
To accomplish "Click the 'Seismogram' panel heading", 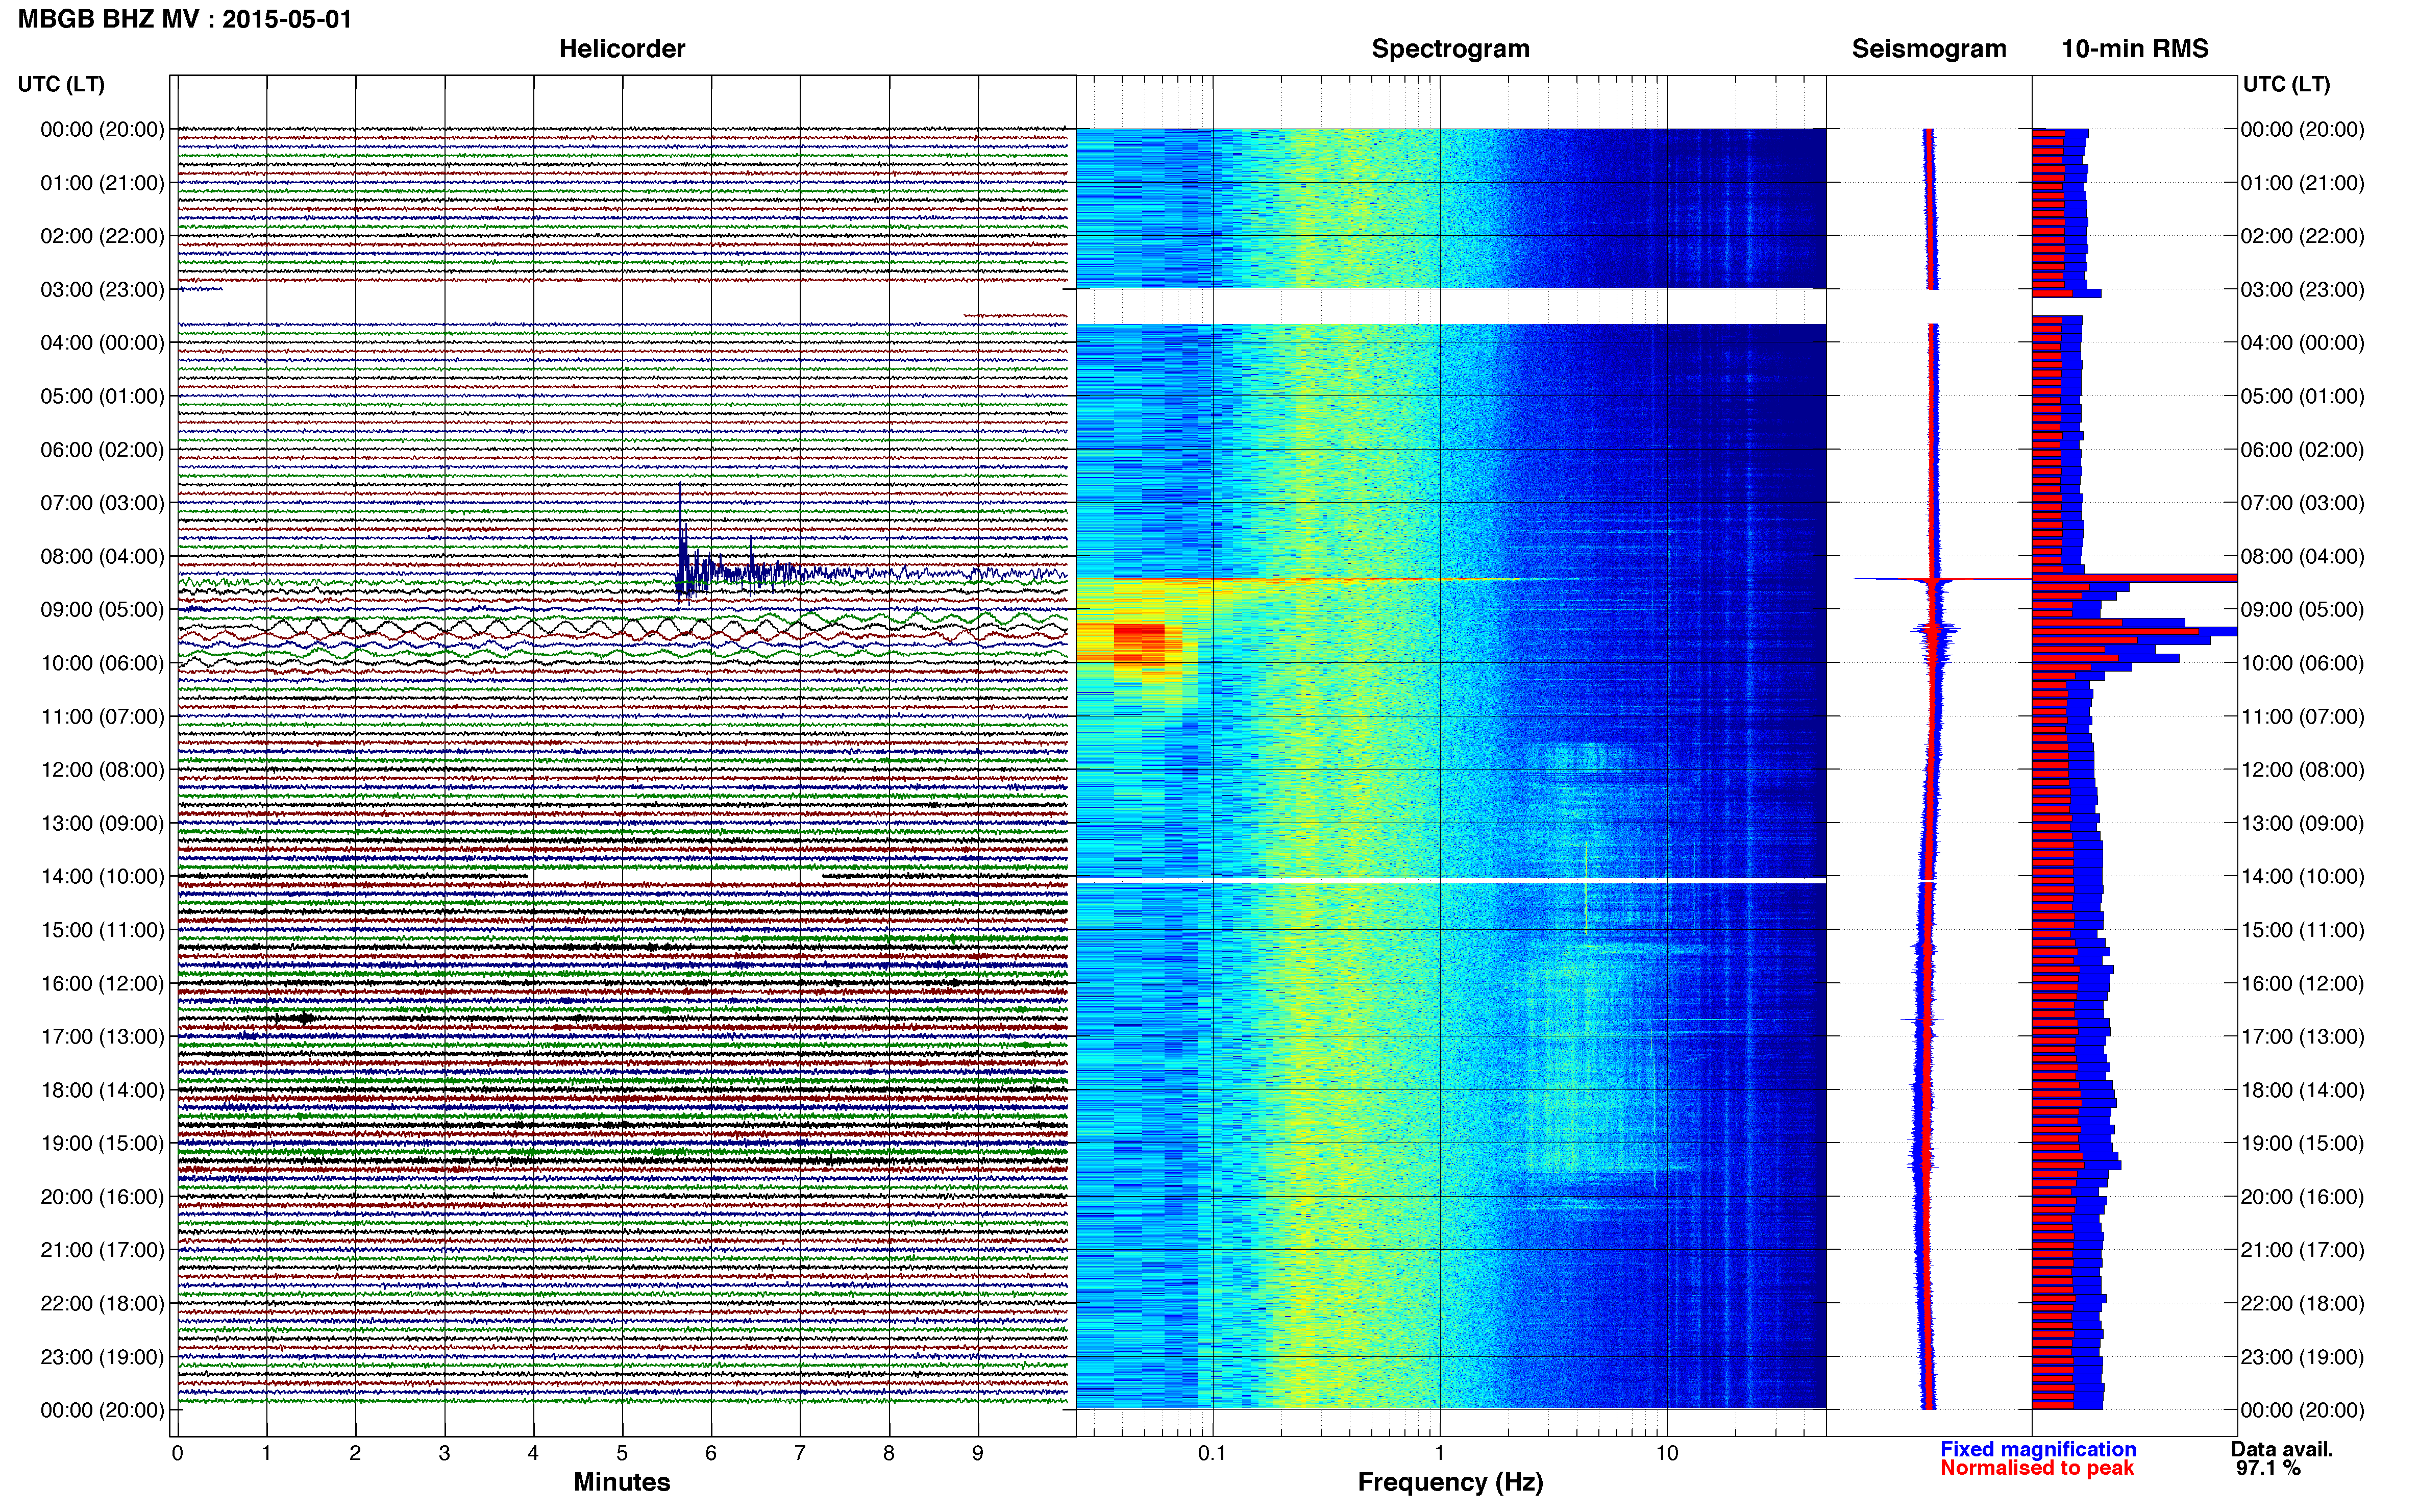I will point(1928,49).
